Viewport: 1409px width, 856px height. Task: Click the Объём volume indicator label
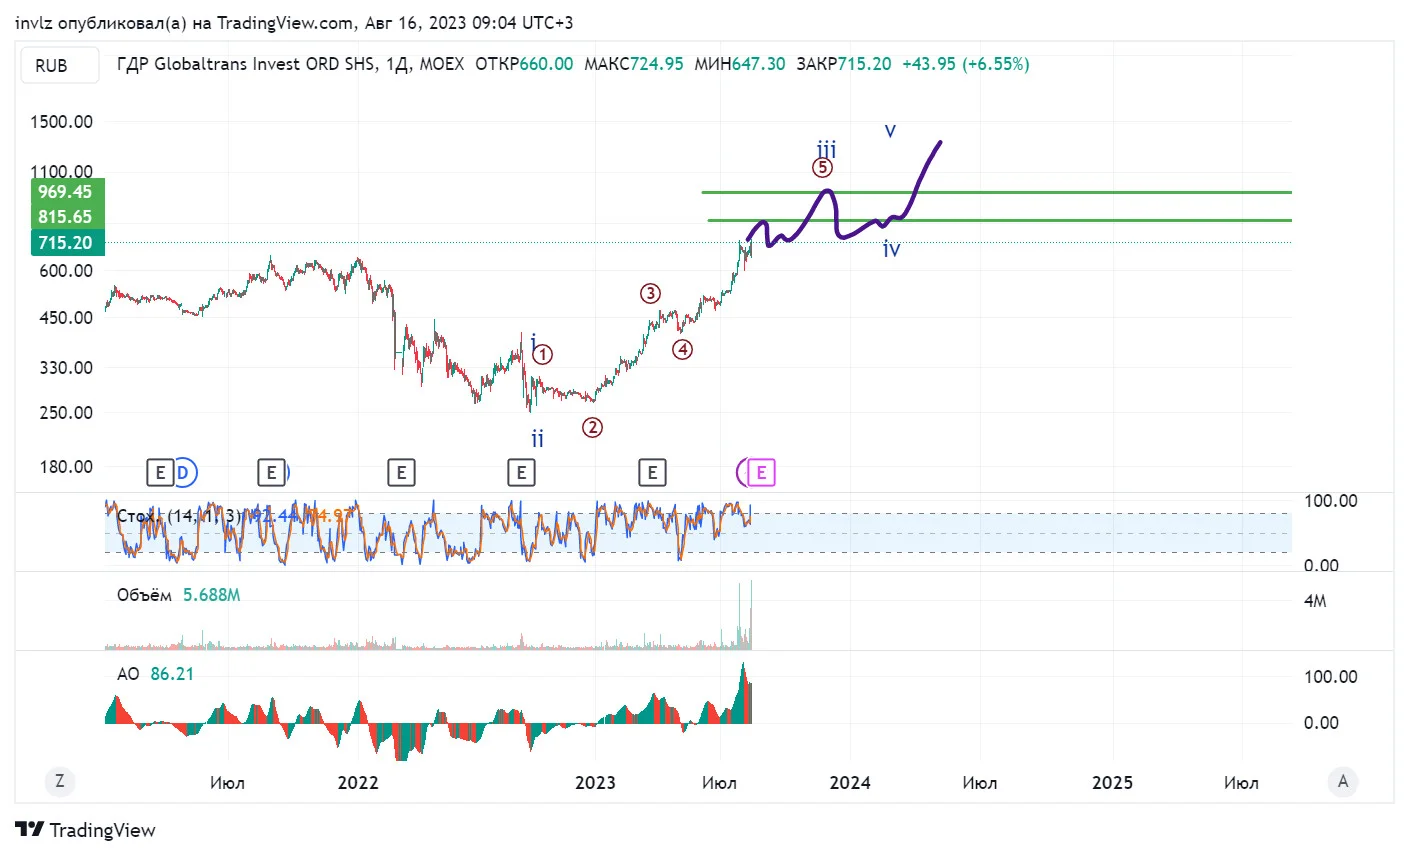(144, 595)
